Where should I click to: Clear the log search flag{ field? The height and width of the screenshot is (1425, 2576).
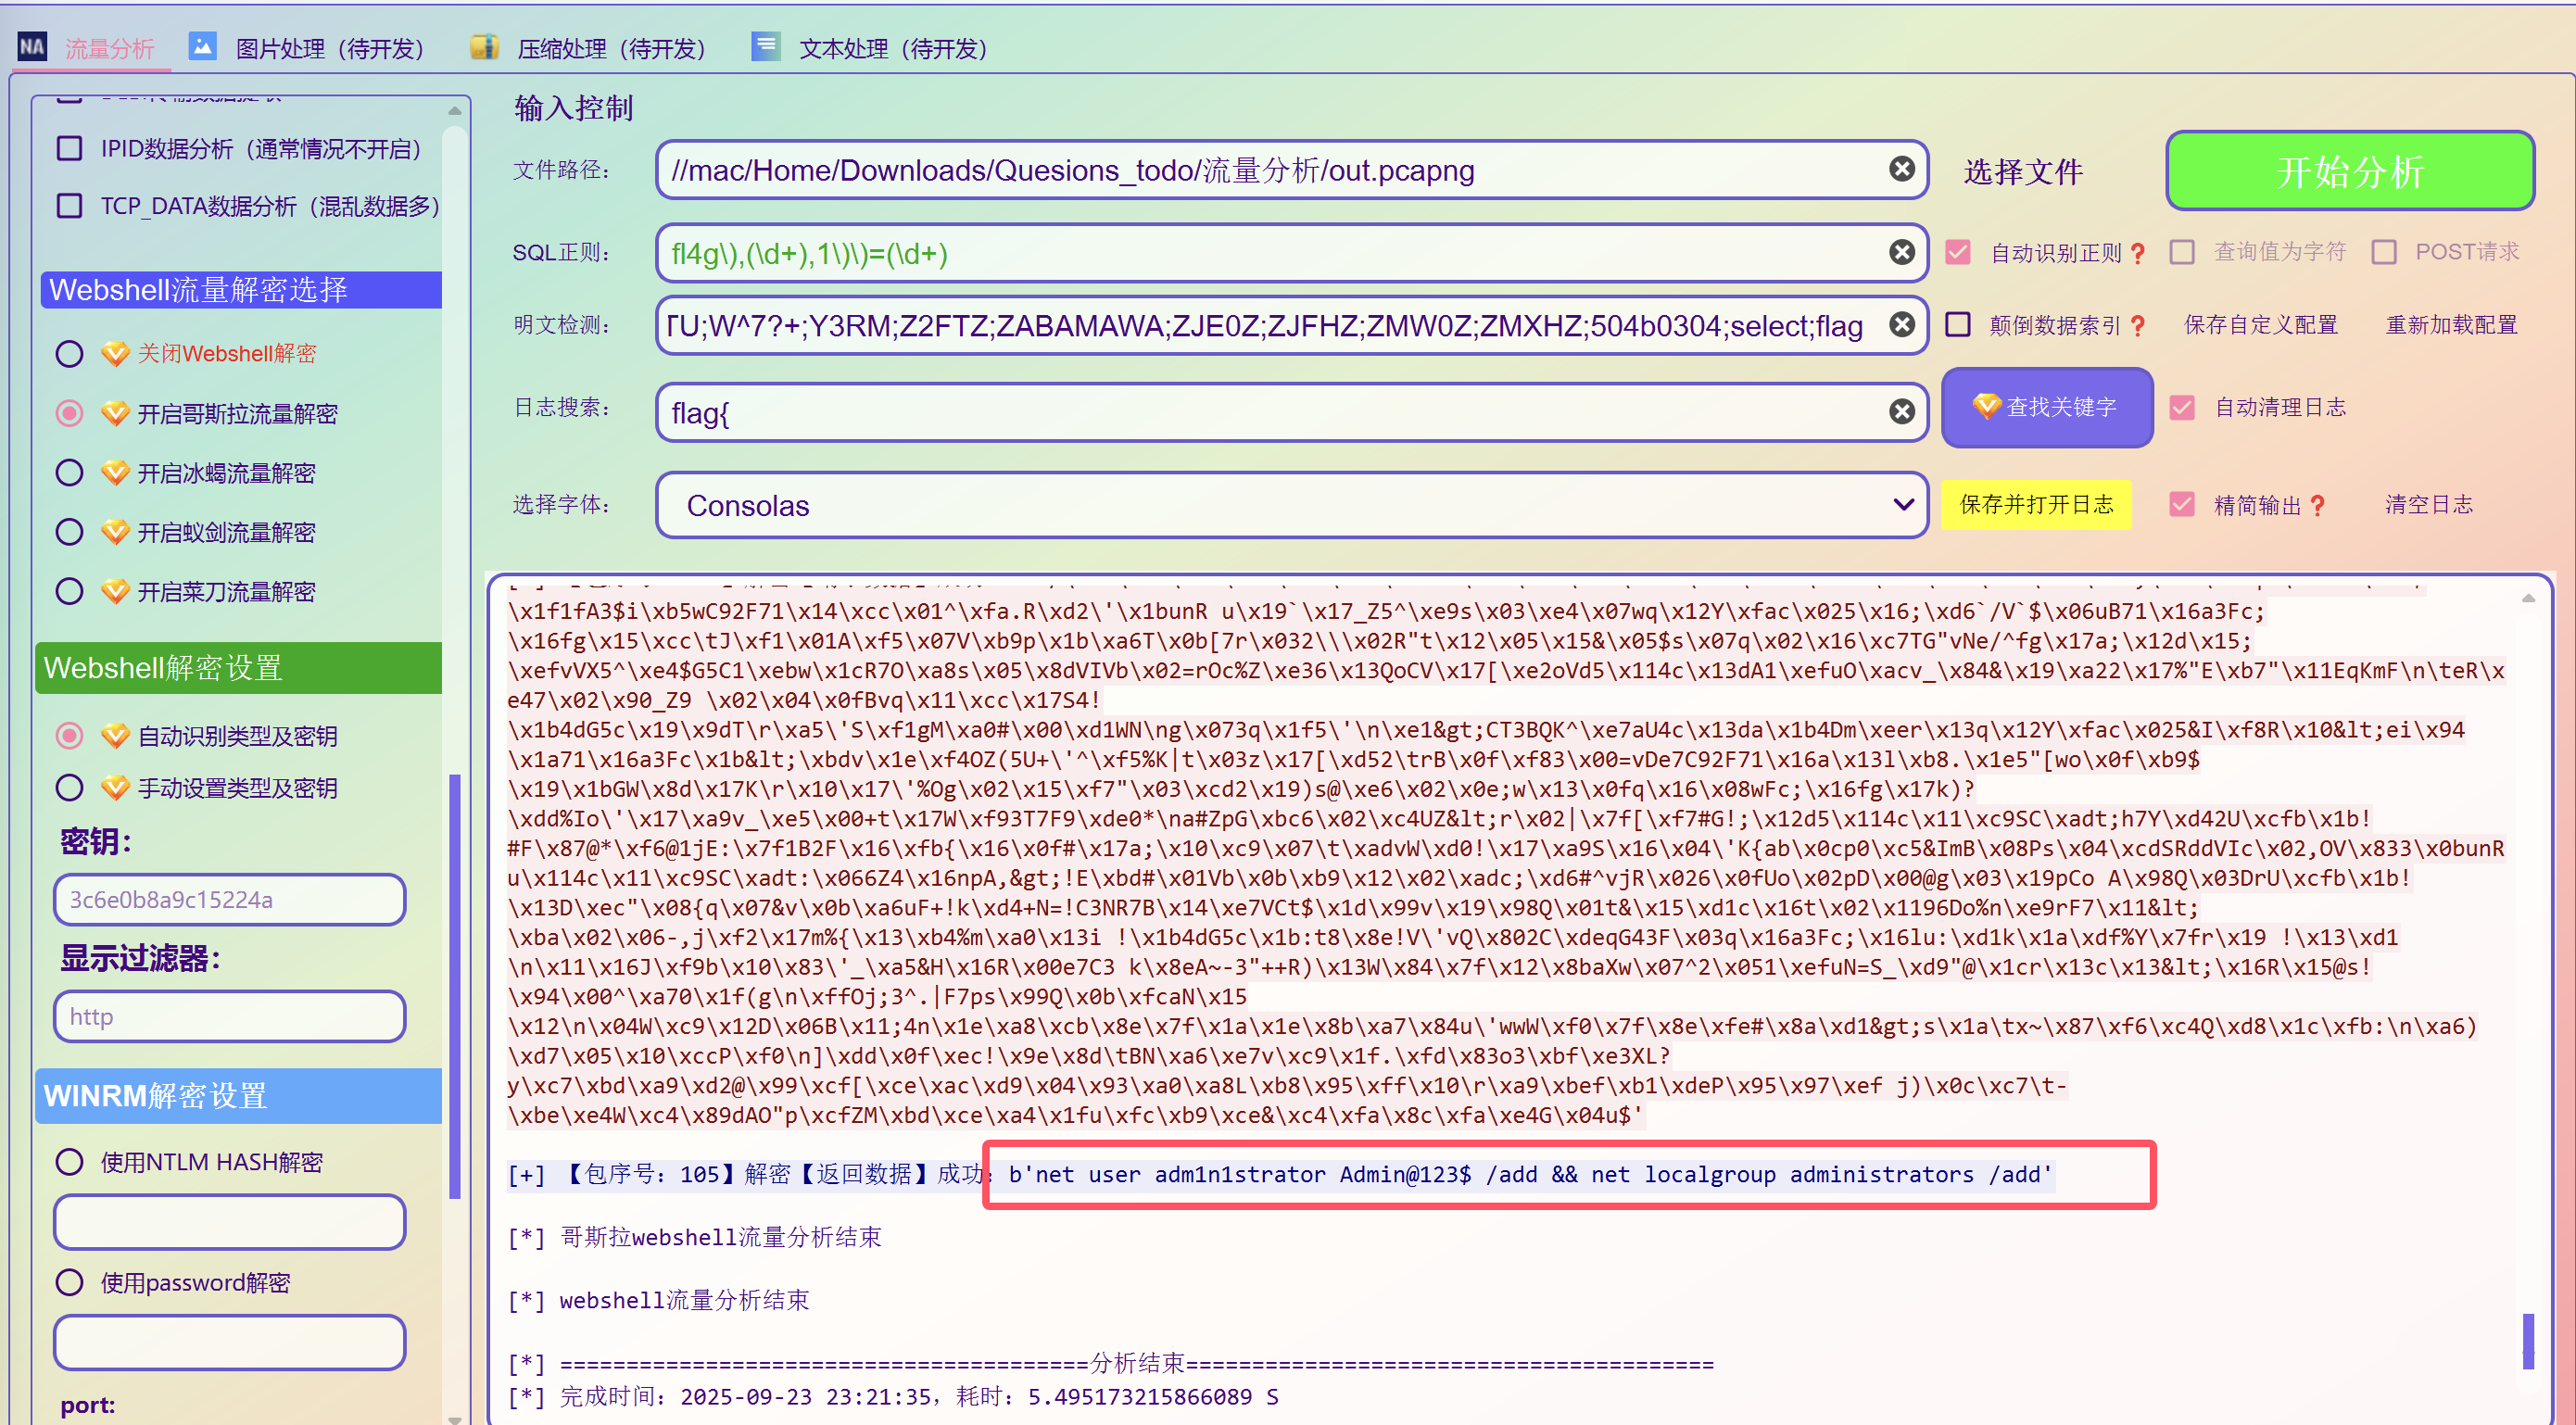click(1901, 411)
